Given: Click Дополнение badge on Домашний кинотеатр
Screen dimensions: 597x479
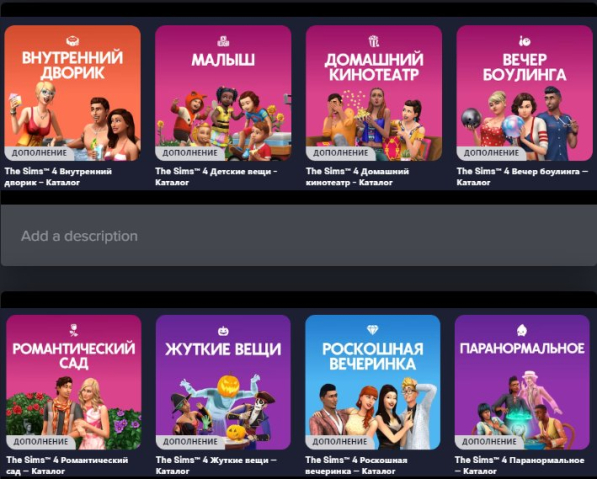Looking at the screenshot, I should pyautogui.click(x=340, y=153).
